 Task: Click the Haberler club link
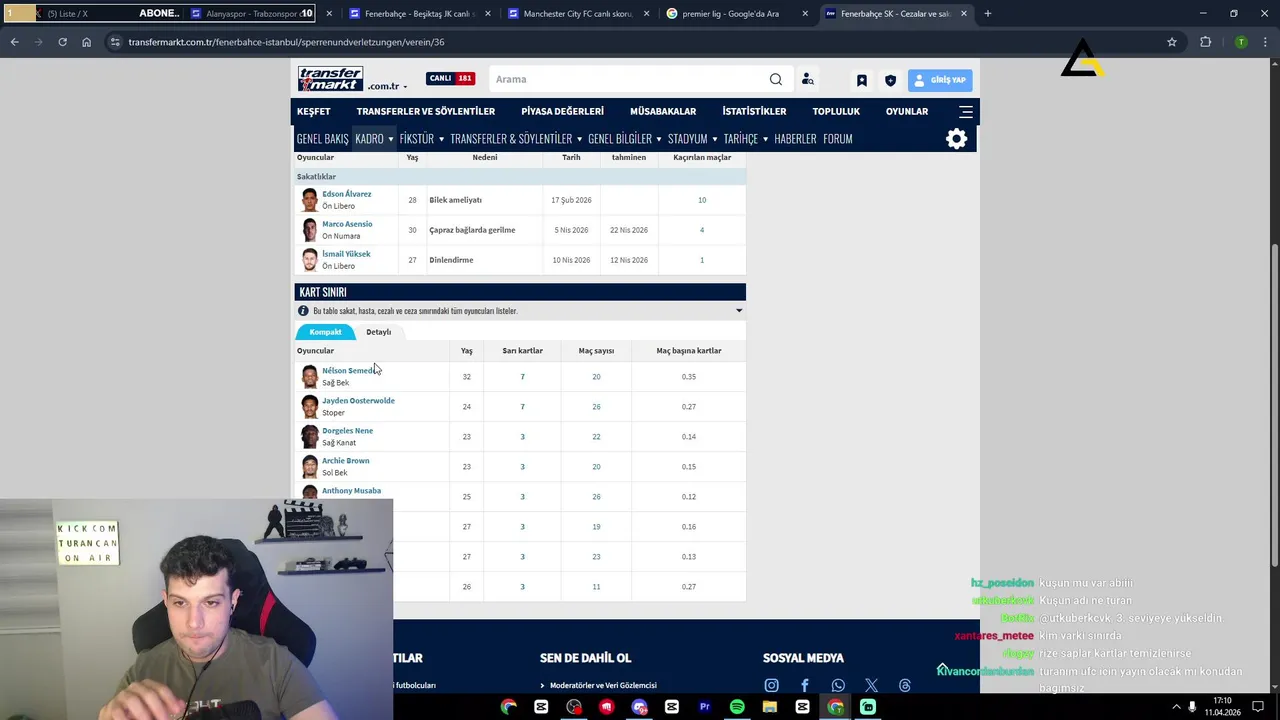point(795,139)
